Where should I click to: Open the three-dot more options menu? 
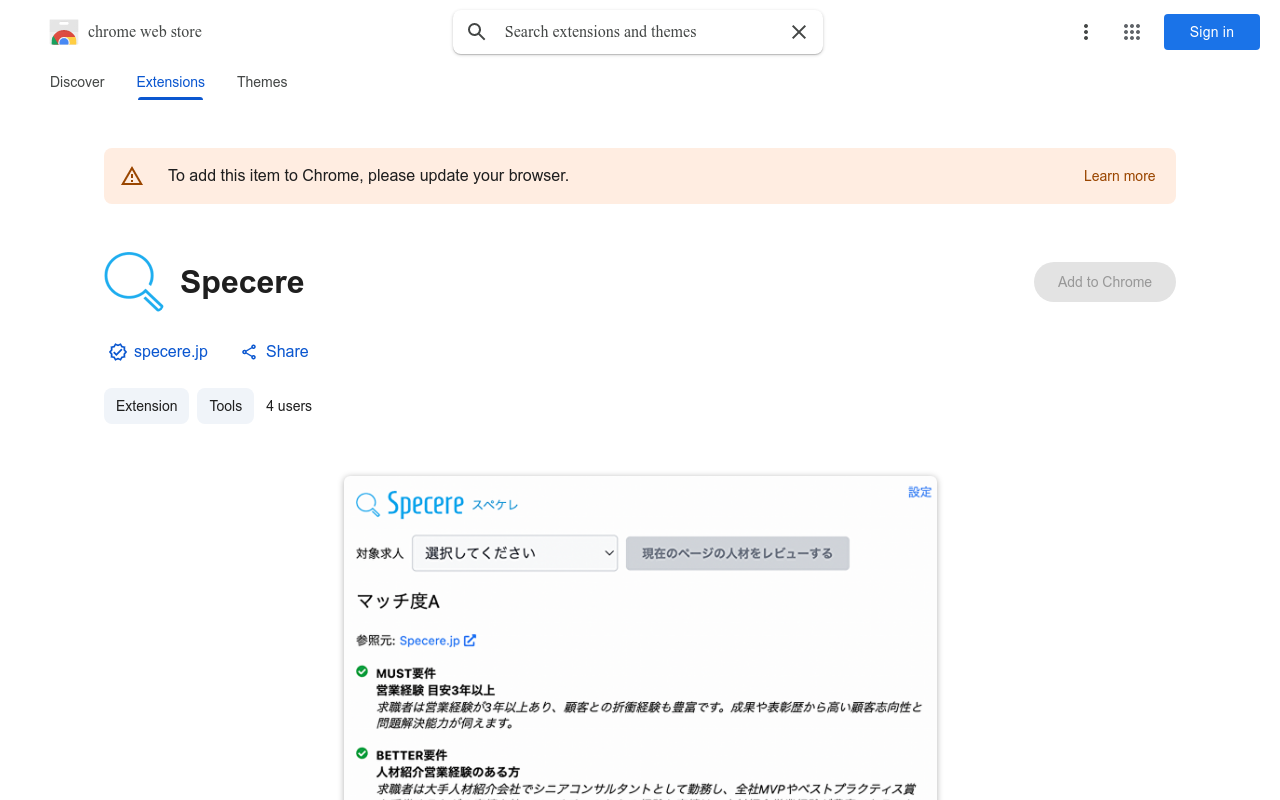pos(1086,32)
